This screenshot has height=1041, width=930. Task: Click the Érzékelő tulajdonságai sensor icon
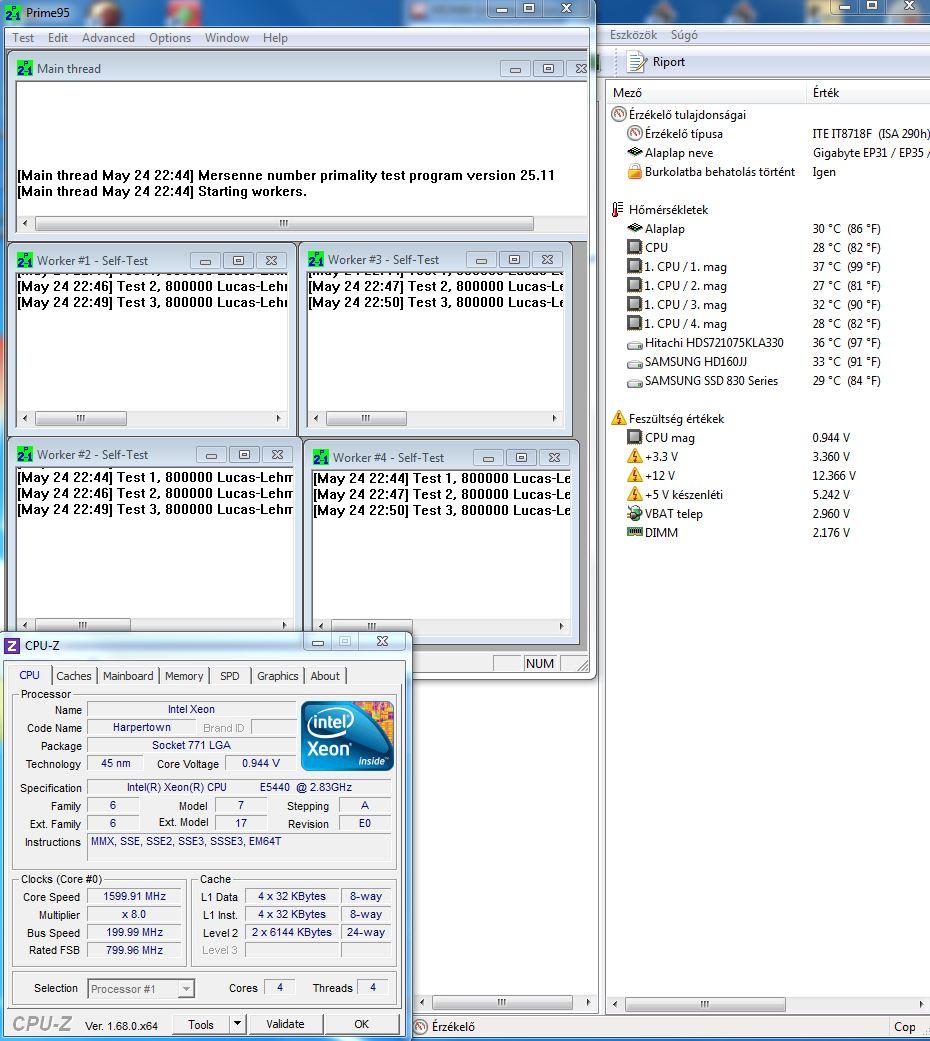point(619,114)
